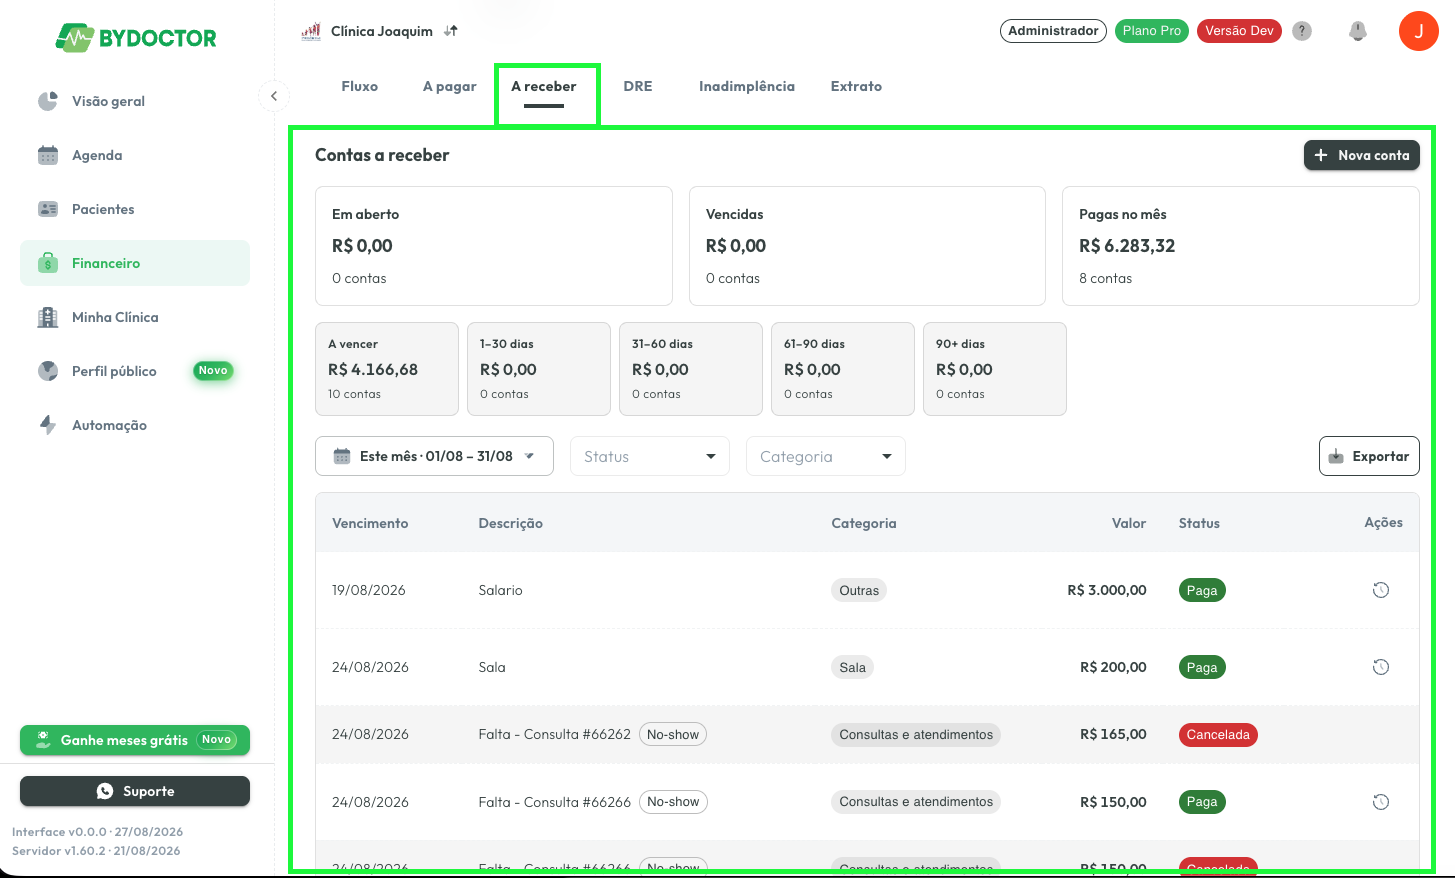Screen dimensions: 1455x878
Task: Click the plus icon in Nova conta
Action: 1321,155
